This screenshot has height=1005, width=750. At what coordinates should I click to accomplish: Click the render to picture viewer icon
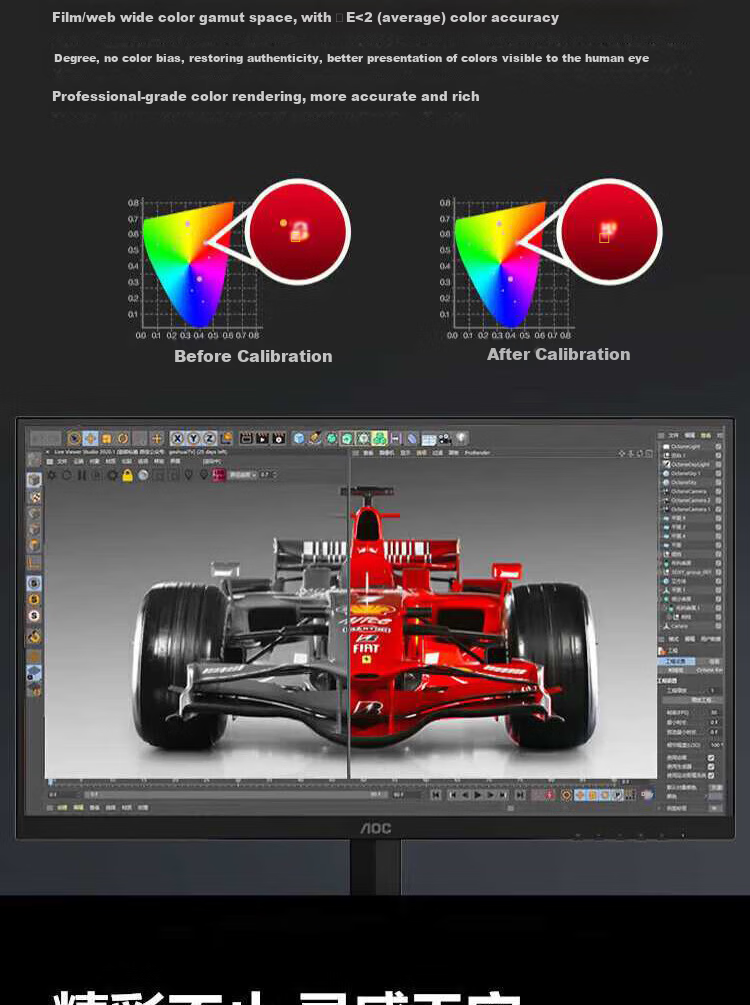(262, 438)
